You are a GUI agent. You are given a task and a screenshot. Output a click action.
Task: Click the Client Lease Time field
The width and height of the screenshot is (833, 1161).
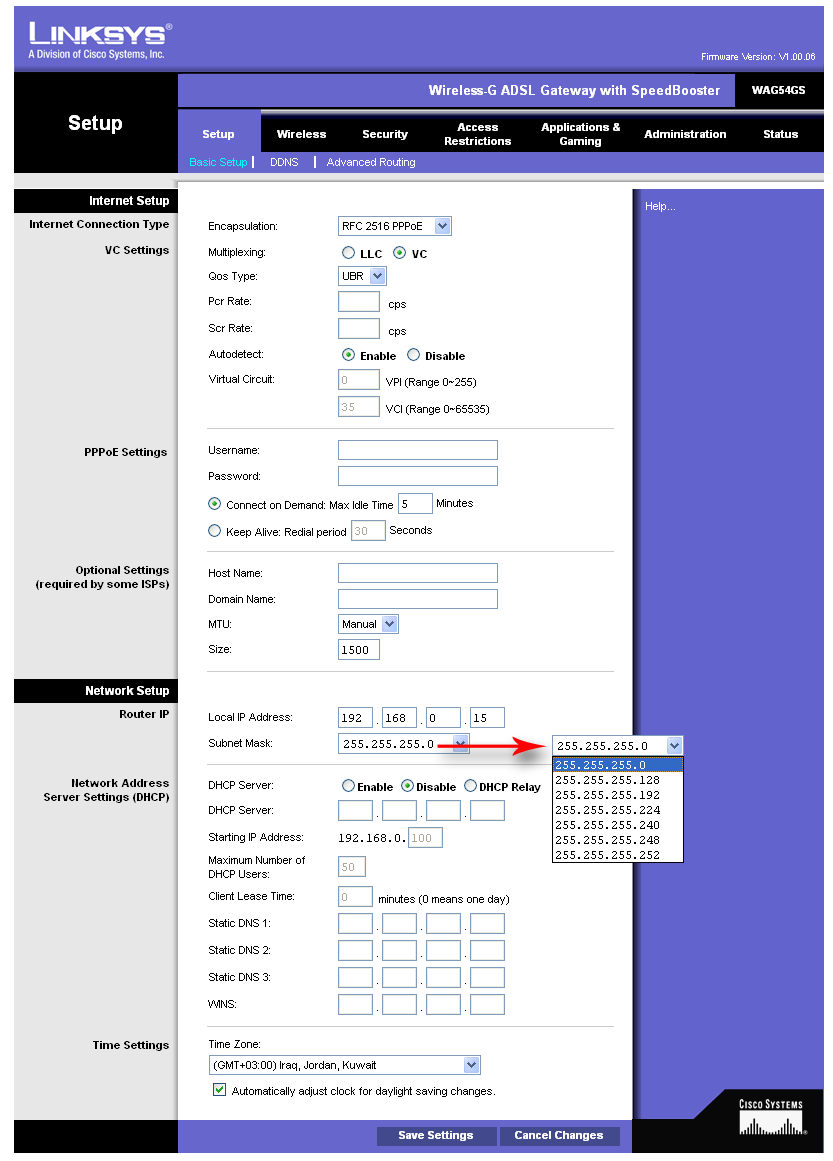coord(355,896)
